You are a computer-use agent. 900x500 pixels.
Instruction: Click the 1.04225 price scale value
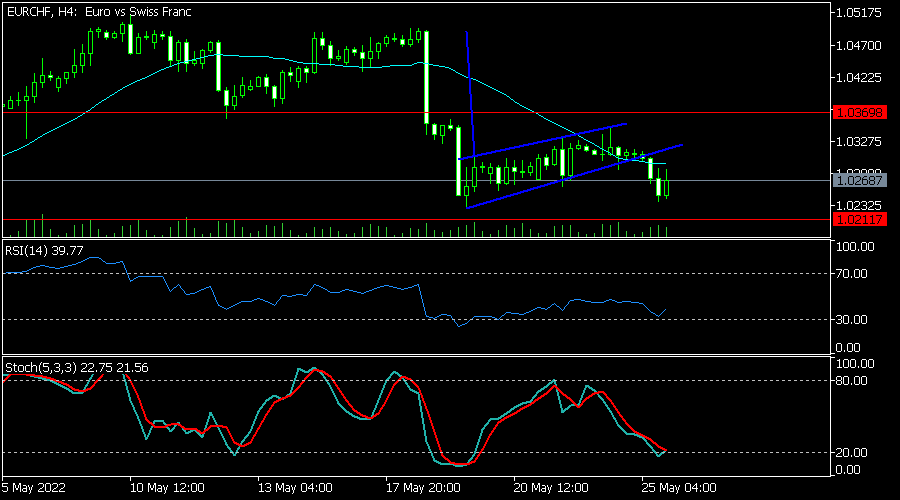859,77
